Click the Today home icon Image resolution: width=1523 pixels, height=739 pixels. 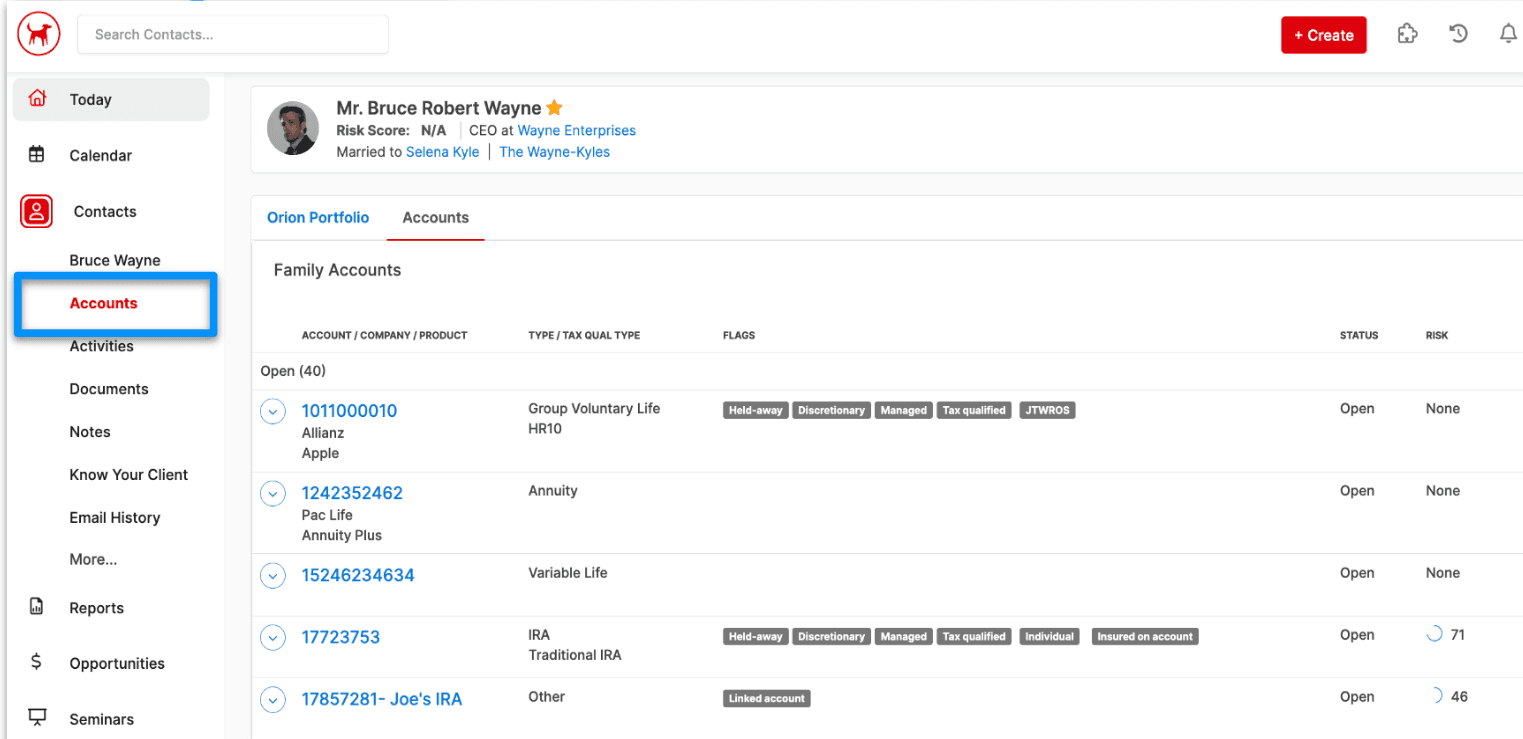[x=37, y=99]
